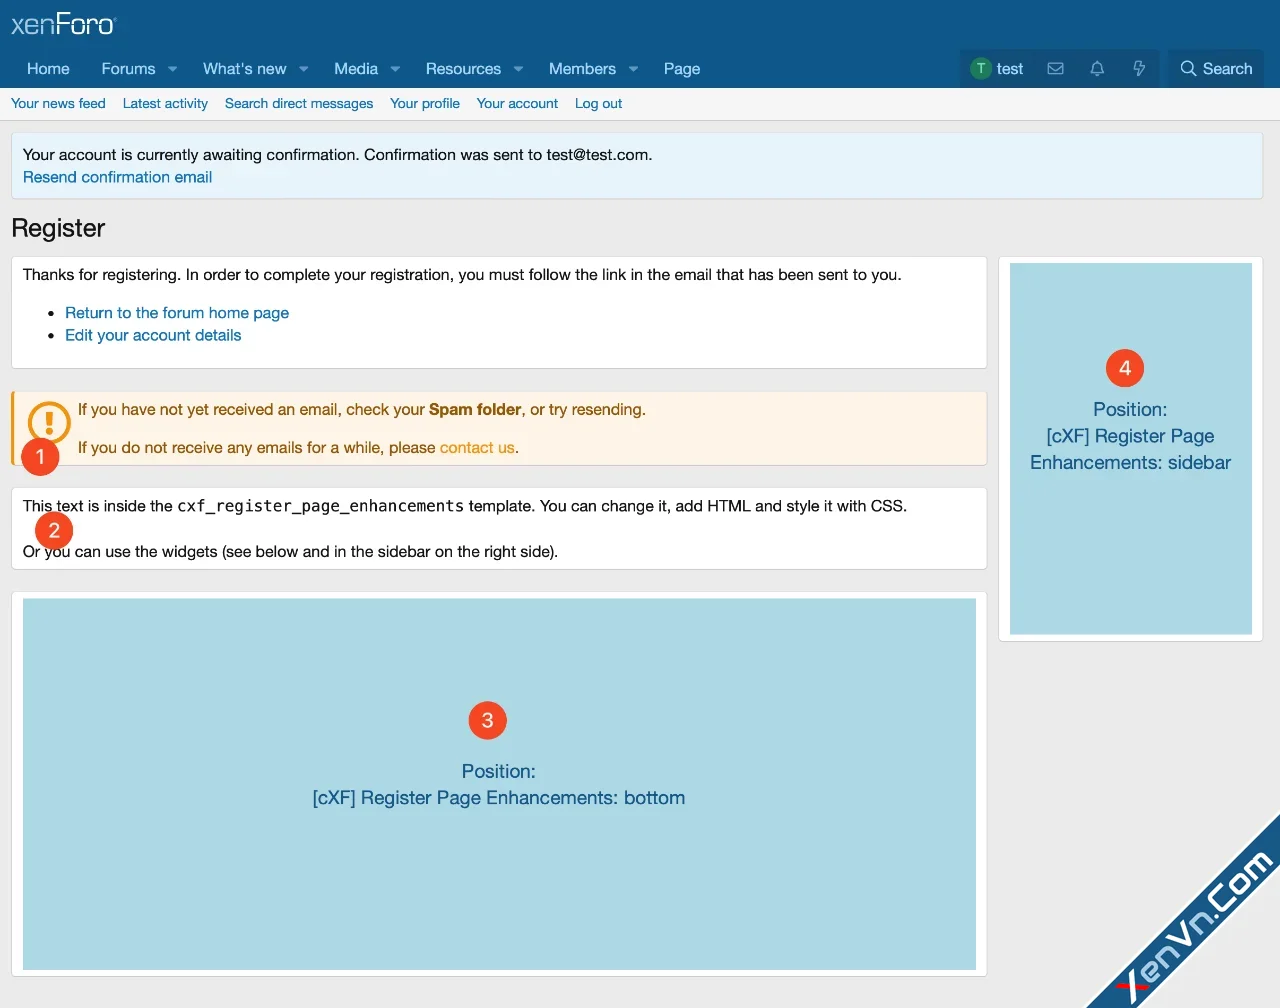Click the lightning bolt what's new icon
This screenshot has width=1280, height=1008.
click(x=1138, y=69)
